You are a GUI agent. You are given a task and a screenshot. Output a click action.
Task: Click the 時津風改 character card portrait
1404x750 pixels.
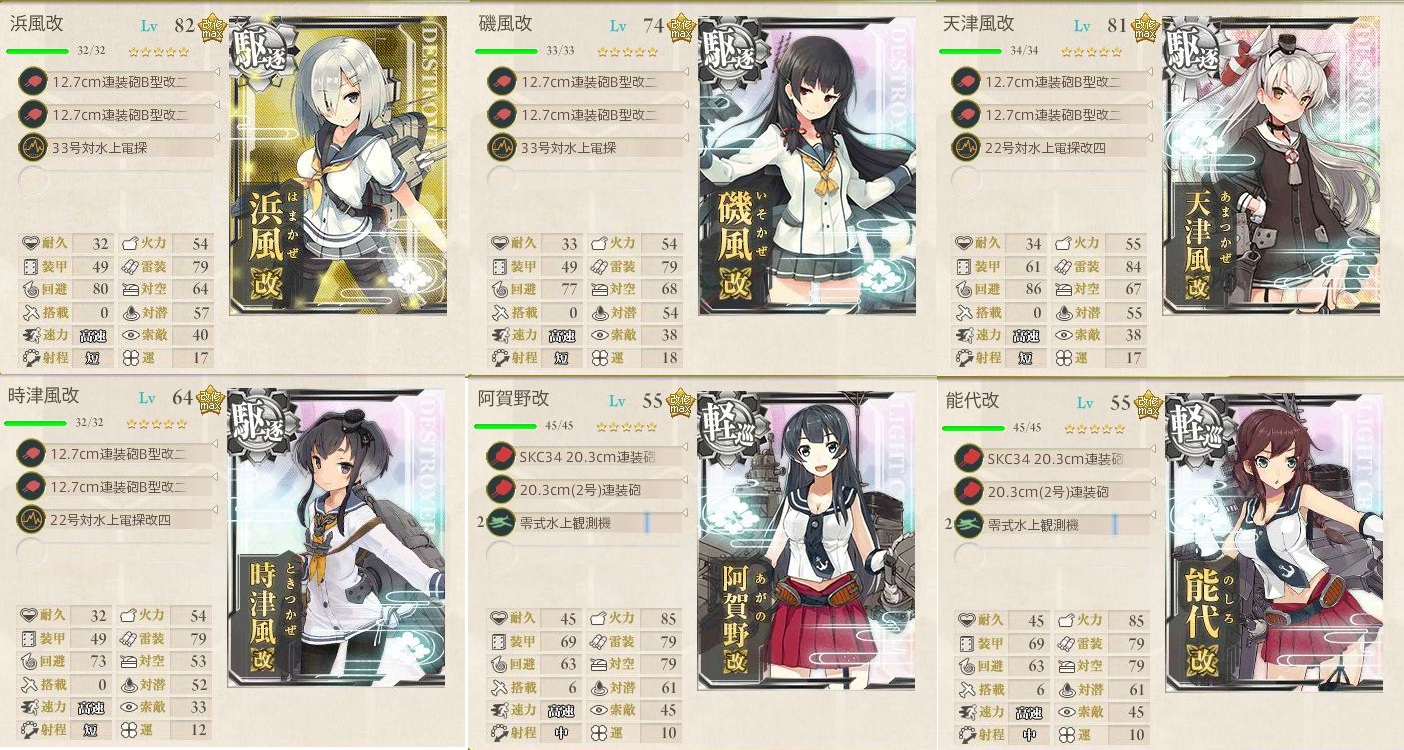tap(335, 537)
